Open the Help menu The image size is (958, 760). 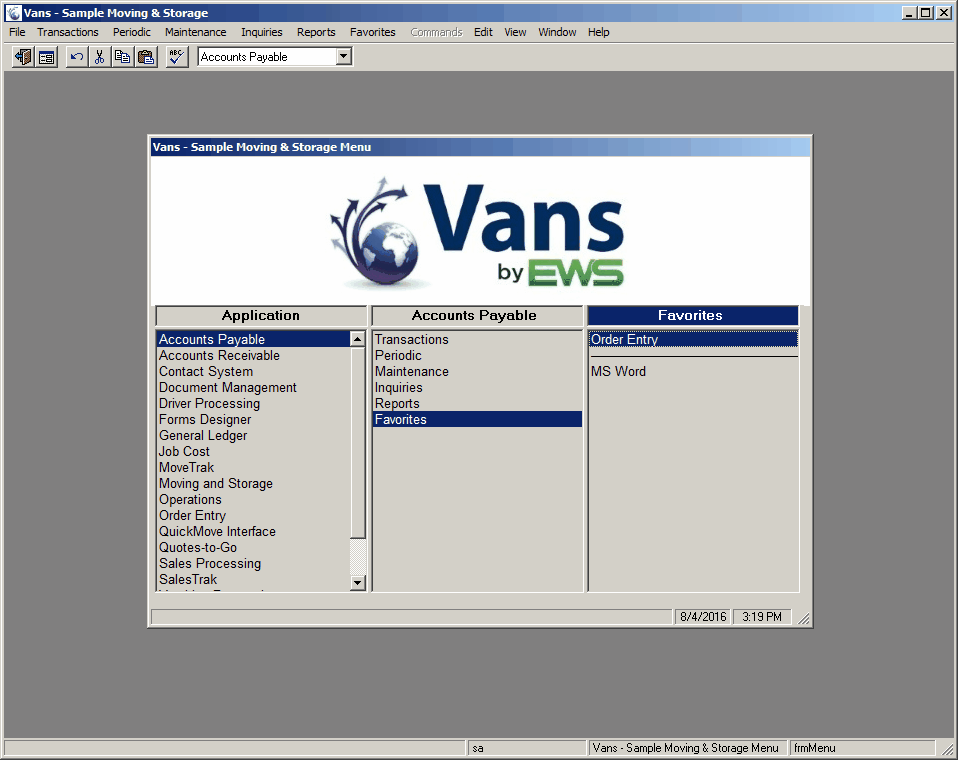[x=599, y=32]
